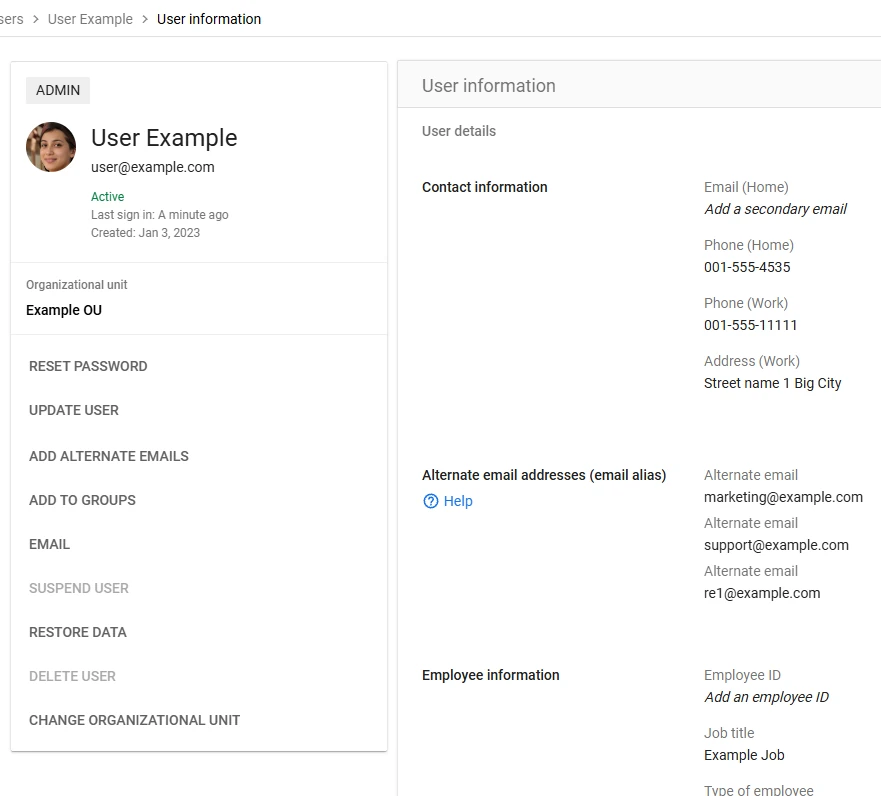This screenshot has width=881, height=796.
Task: Open CHANGE ORGANIZATIONAL UNIT
Action: tap(135, 720)
